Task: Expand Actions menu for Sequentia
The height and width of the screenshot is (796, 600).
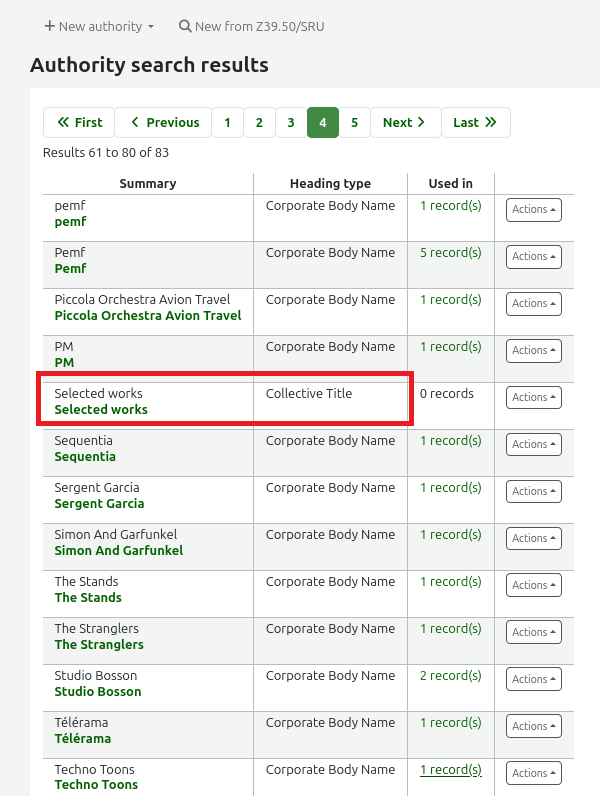Action: click(x=534, y=444)
